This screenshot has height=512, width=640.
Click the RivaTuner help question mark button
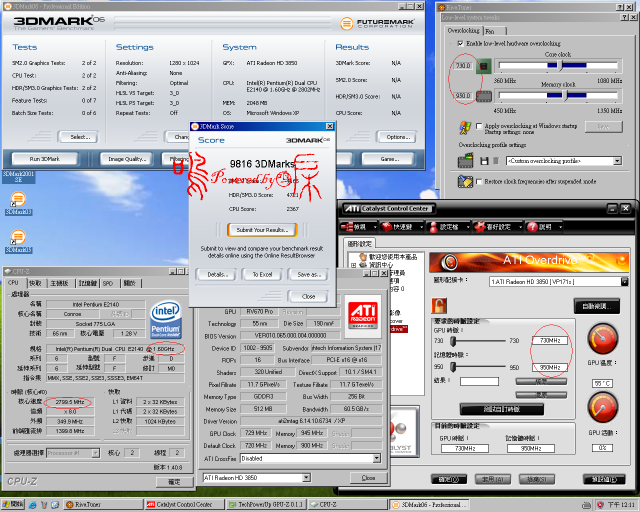(620, 7)
